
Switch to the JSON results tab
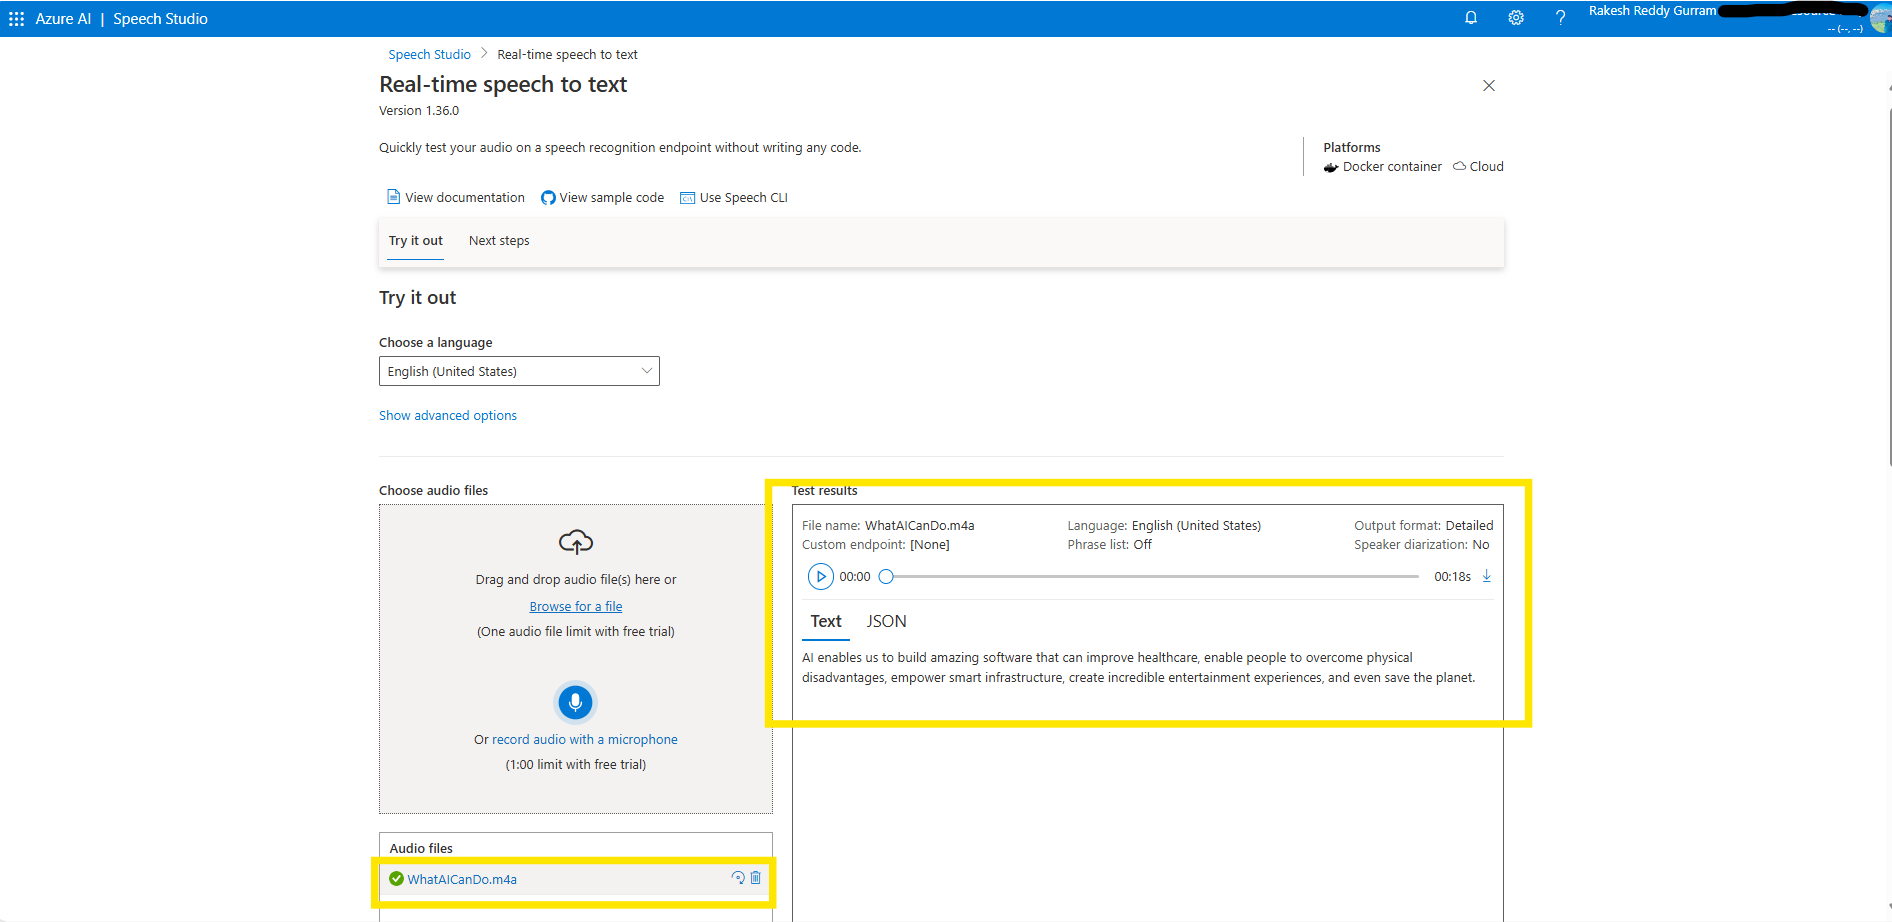tap(886, 621)
